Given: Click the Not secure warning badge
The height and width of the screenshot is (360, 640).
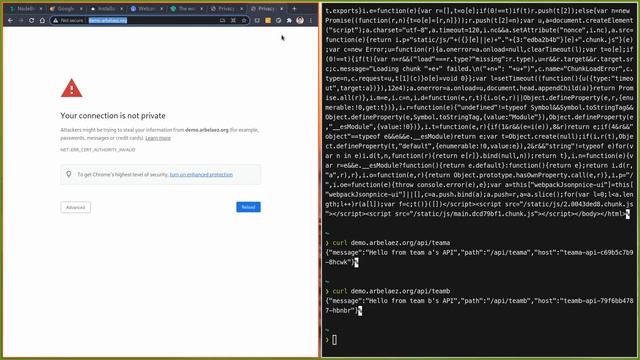Looking at the screenshot, I should pyautogui.click(x=68, y=20).
